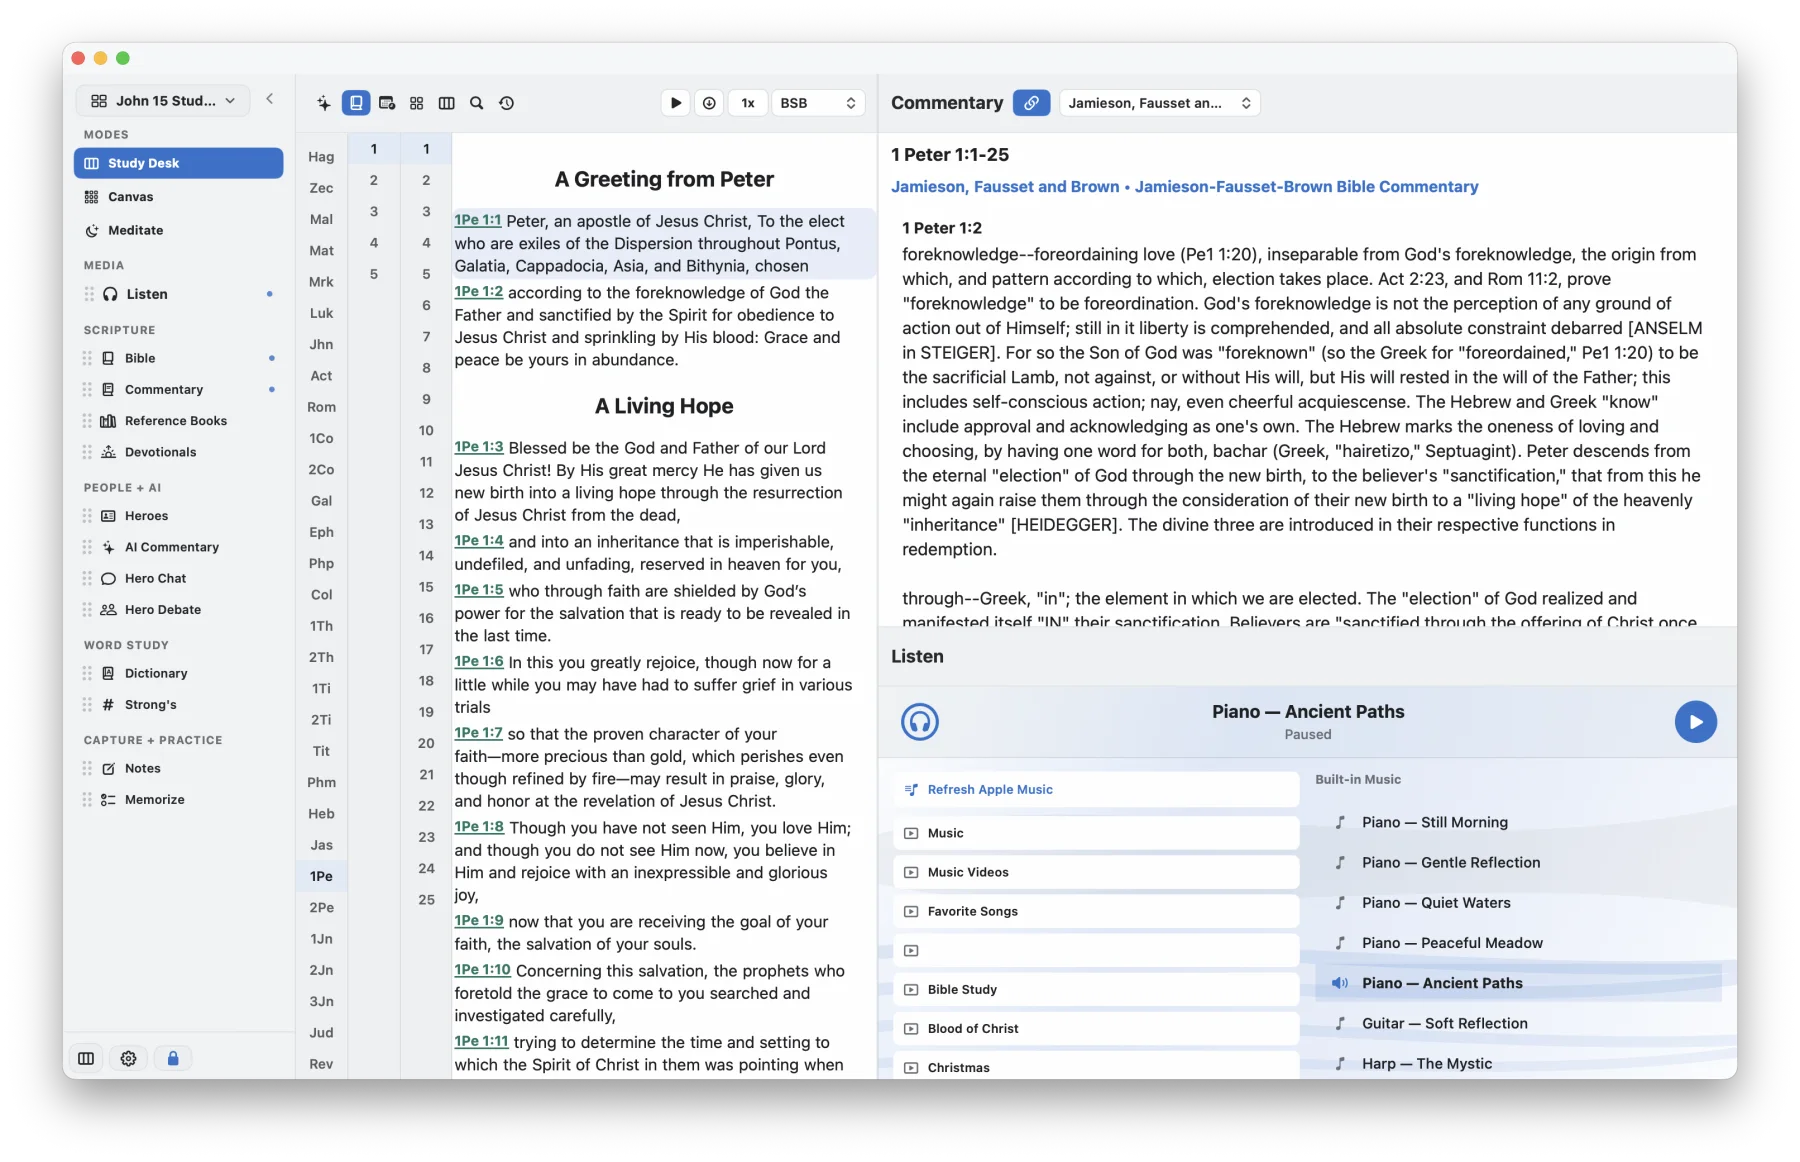Open the Music playlist
Viewport: 1800px width, 1162px height.
[x=1096, y=833]
